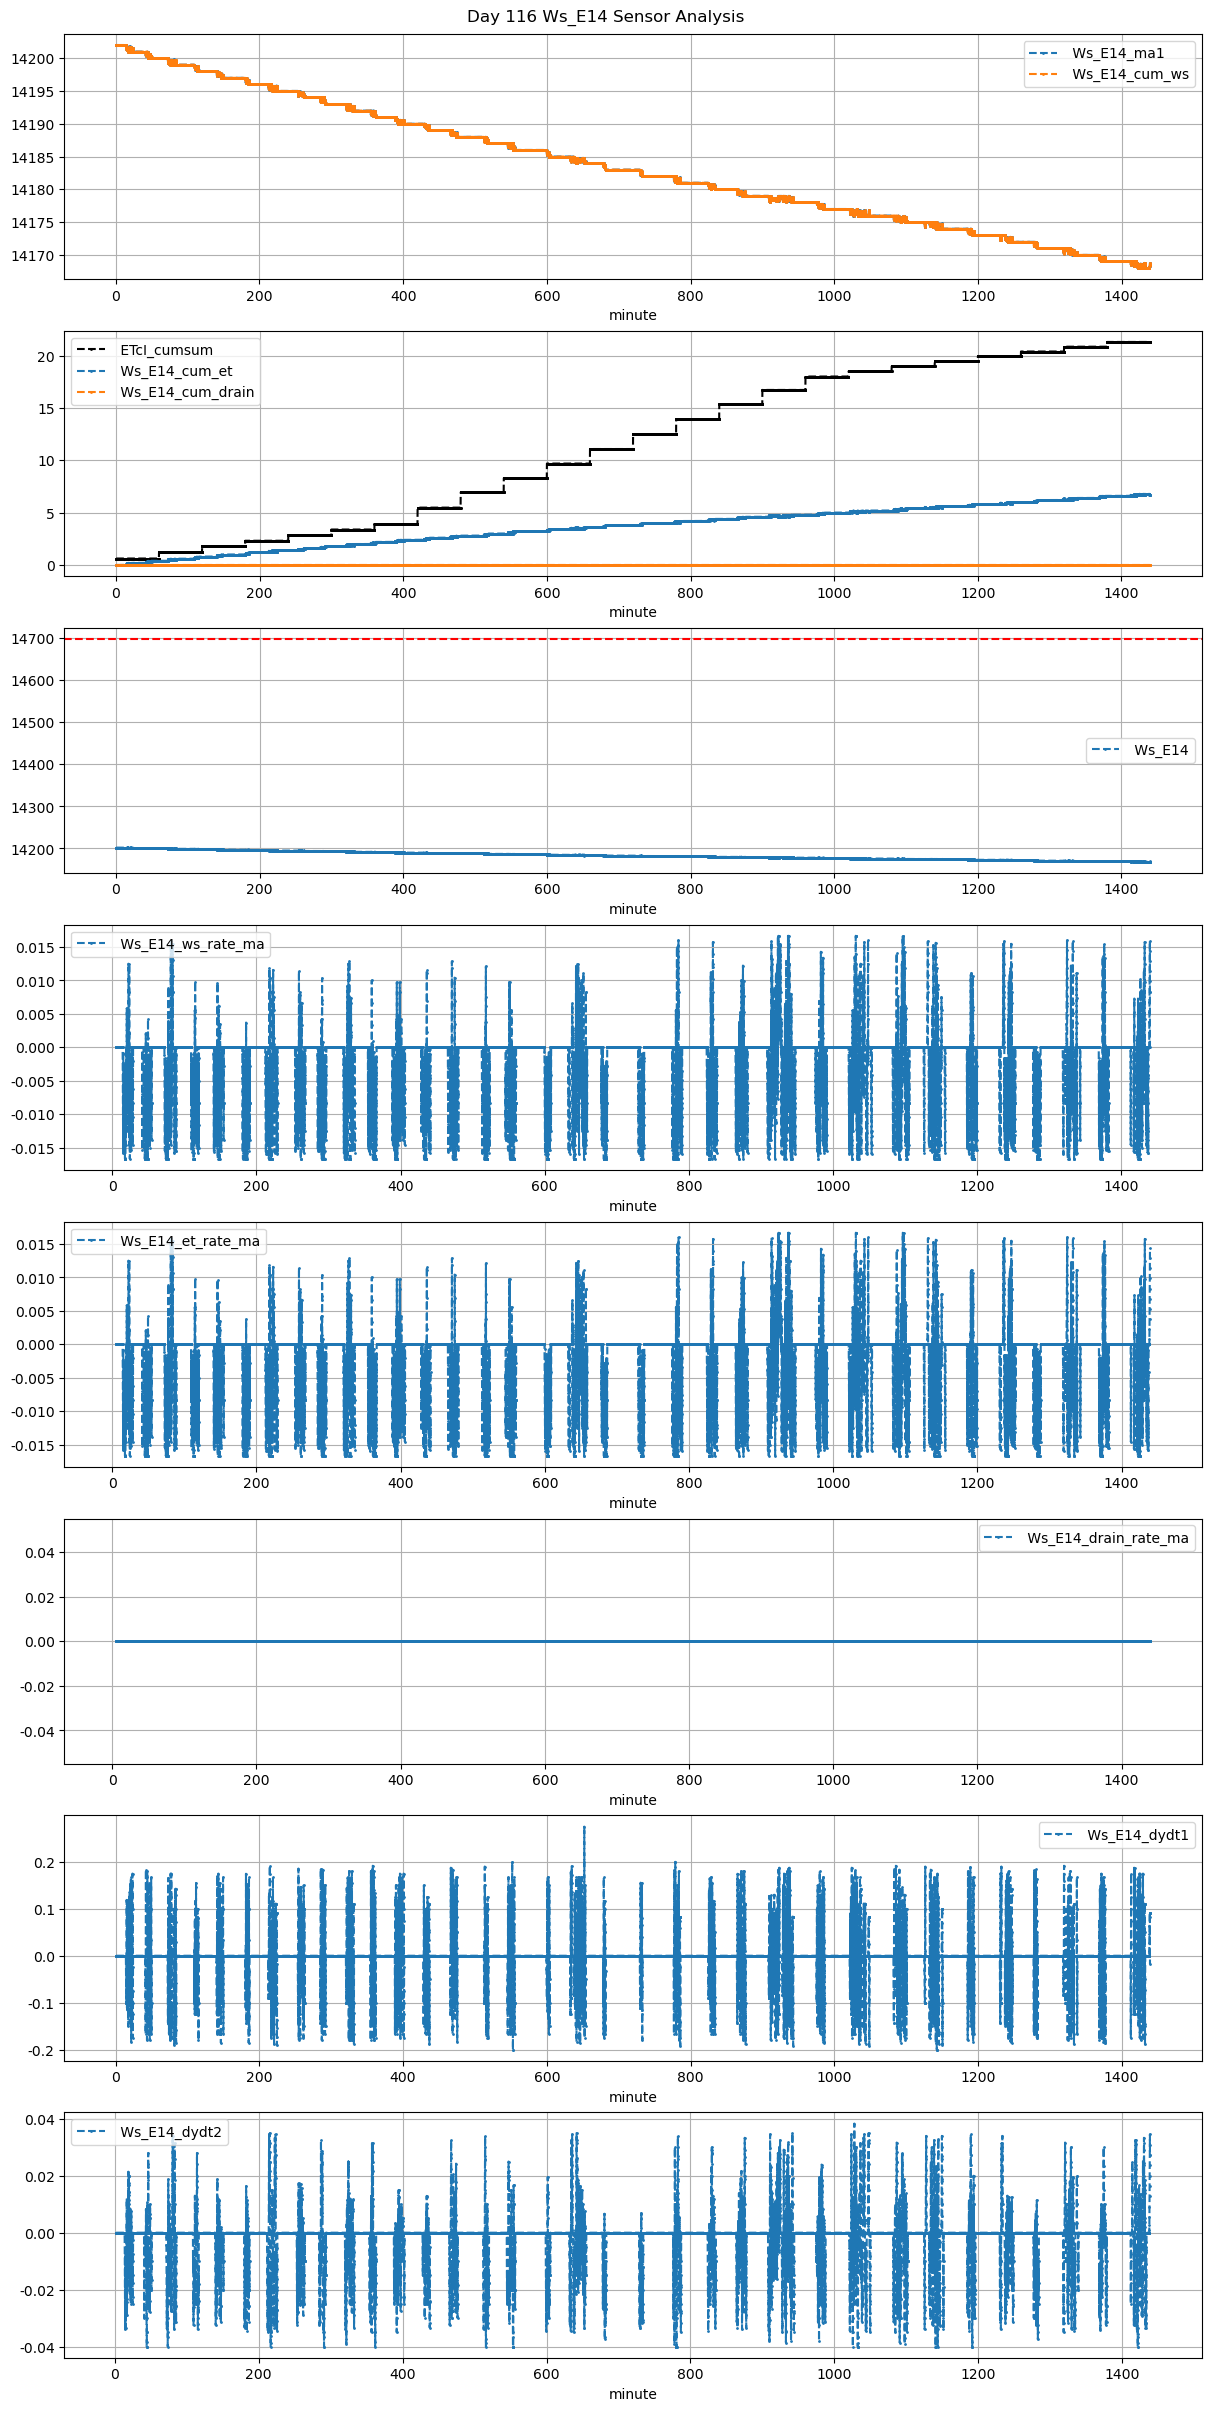
Task: Click the minute axis label under dydt2 plot
Action: pos(632,2394)
